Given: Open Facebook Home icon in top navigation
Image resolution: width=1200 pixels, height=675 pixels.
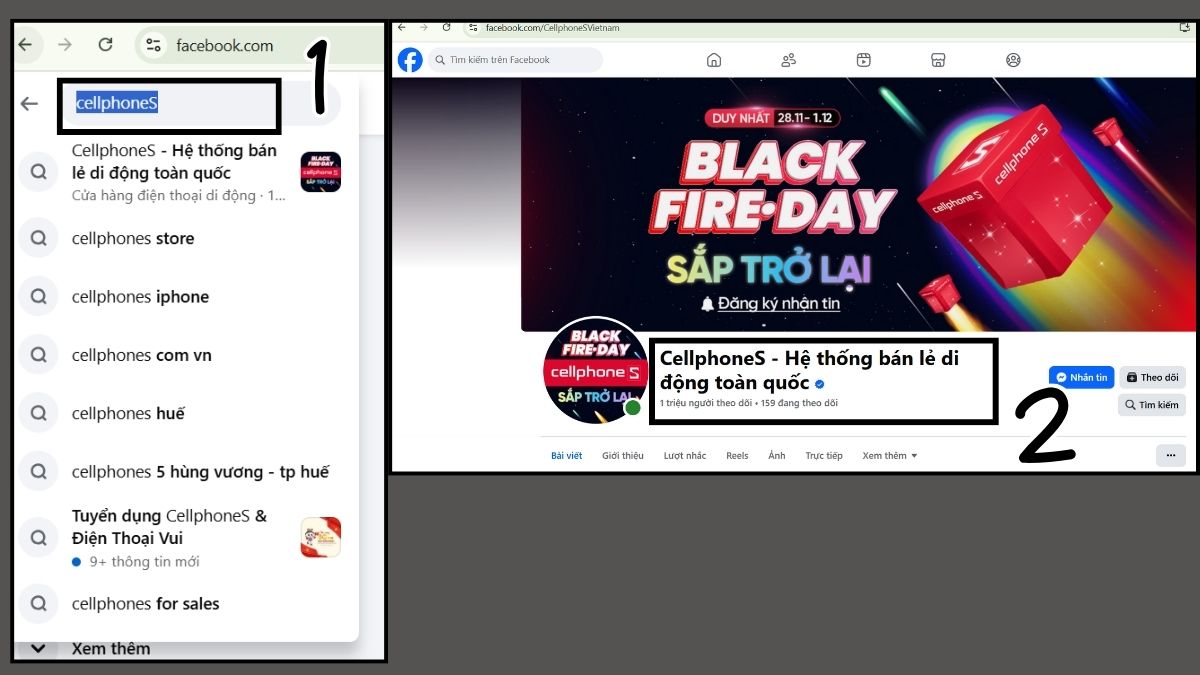Looking at the screenshot, I should click(714, 60).
